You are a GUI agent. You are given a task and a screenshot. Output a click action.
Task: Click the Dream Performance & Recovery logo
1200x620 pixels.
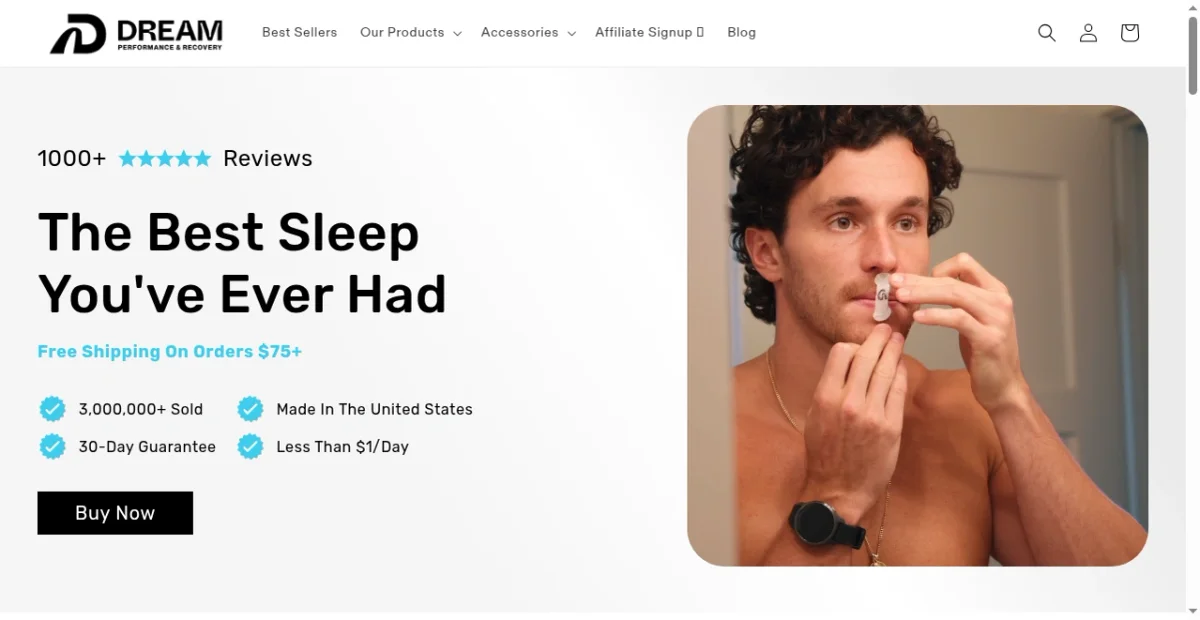point(136,34)
